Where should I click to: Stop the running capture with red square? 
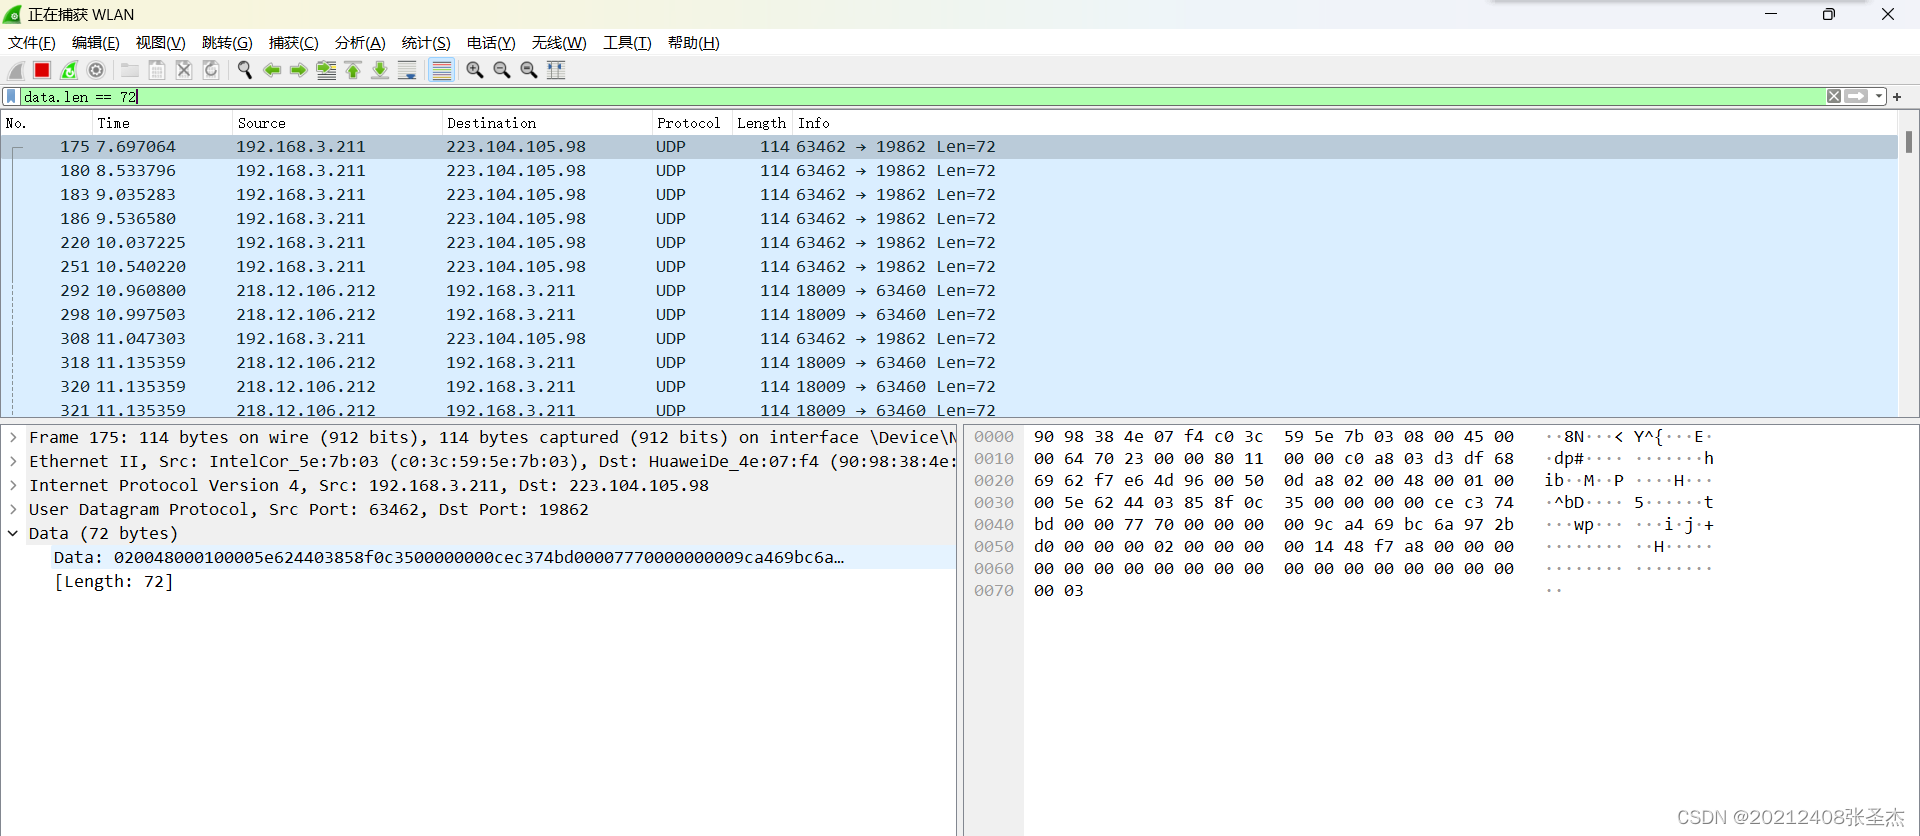(42, 70)
